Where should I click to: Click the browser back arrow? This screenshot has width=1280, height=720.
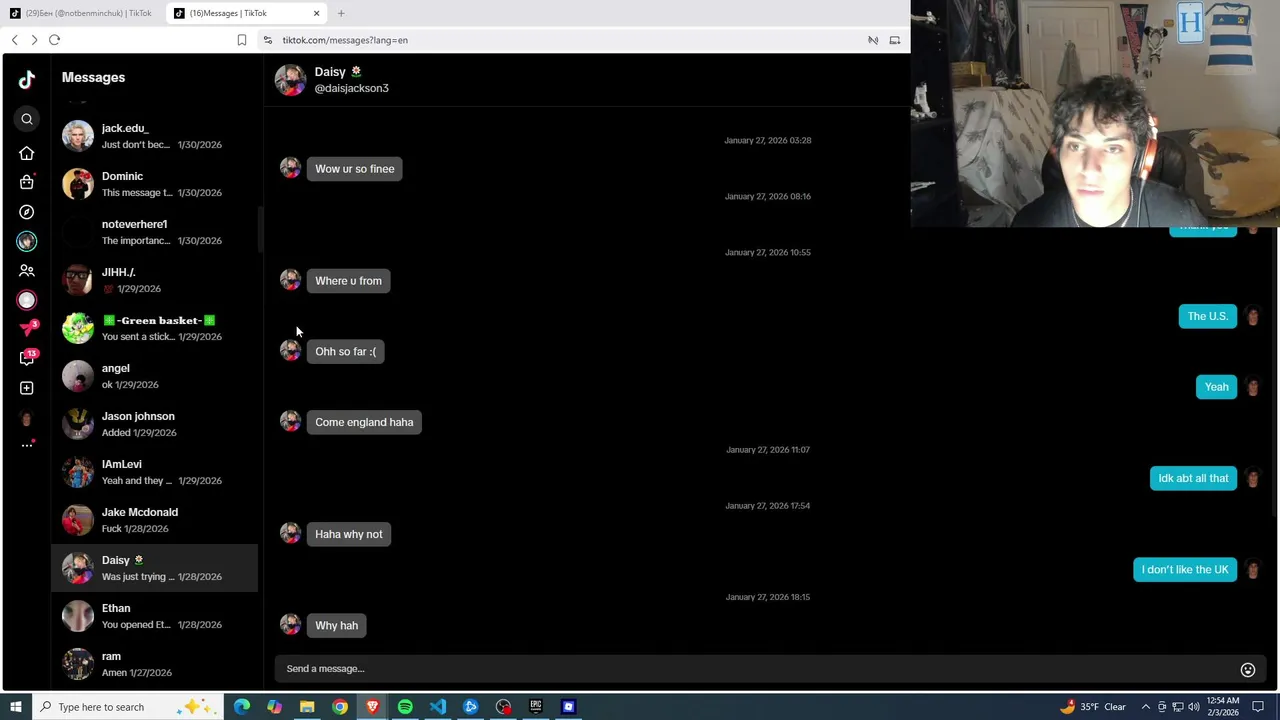[14, 40]
